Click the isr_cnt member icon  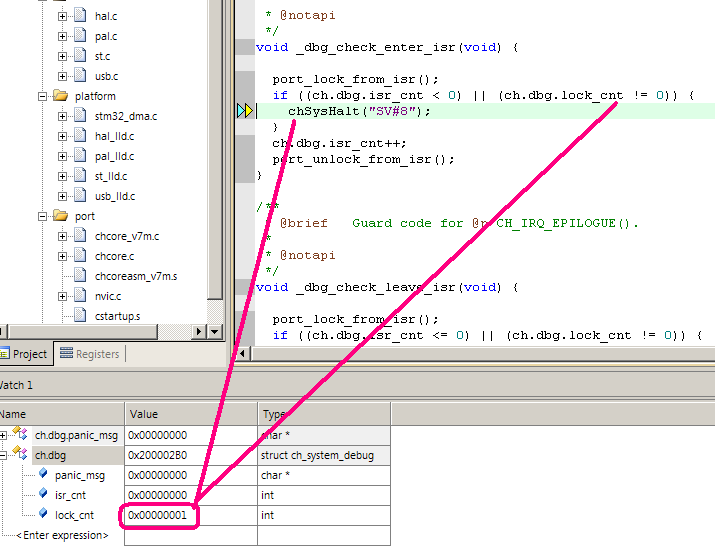(x=43, y=494)
